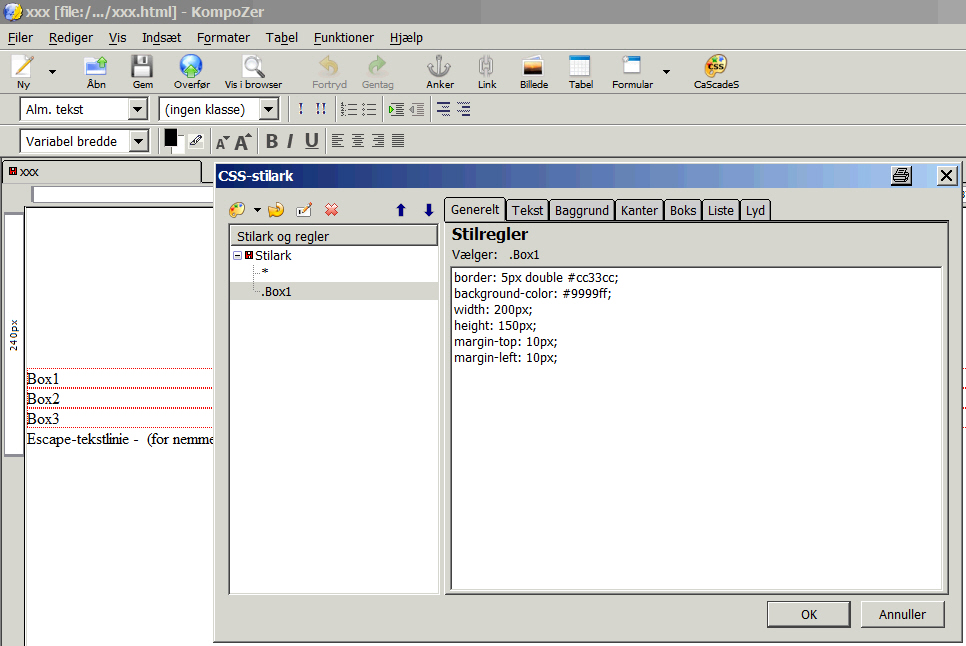Switch to the Baggrund tab

(x=581, y=210)
